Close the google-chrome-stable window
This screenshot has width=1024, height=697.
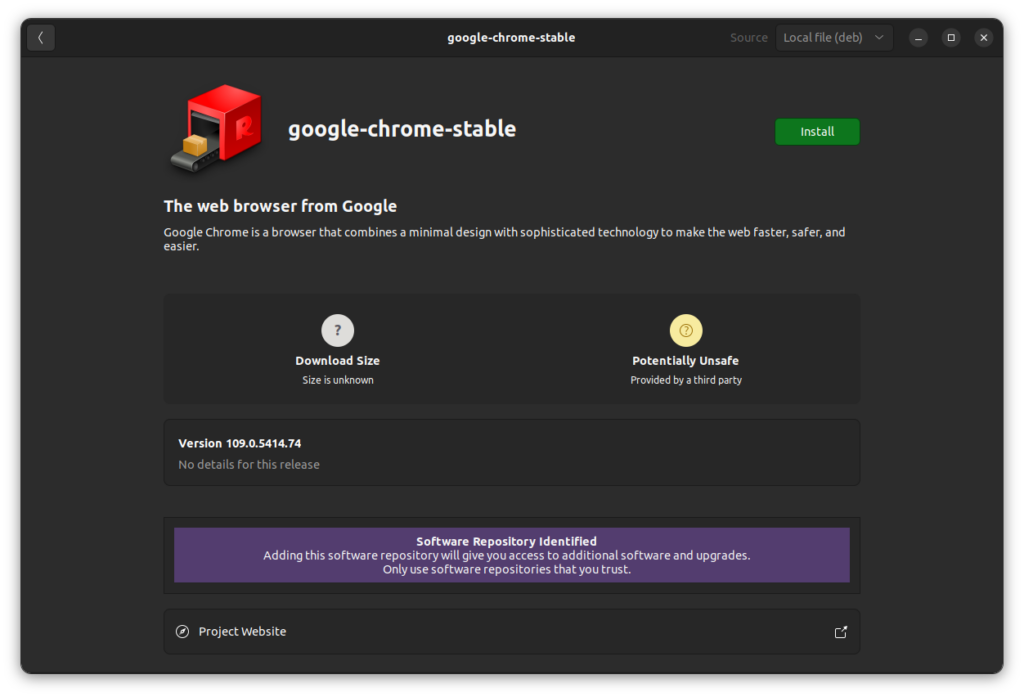(984, 37)
